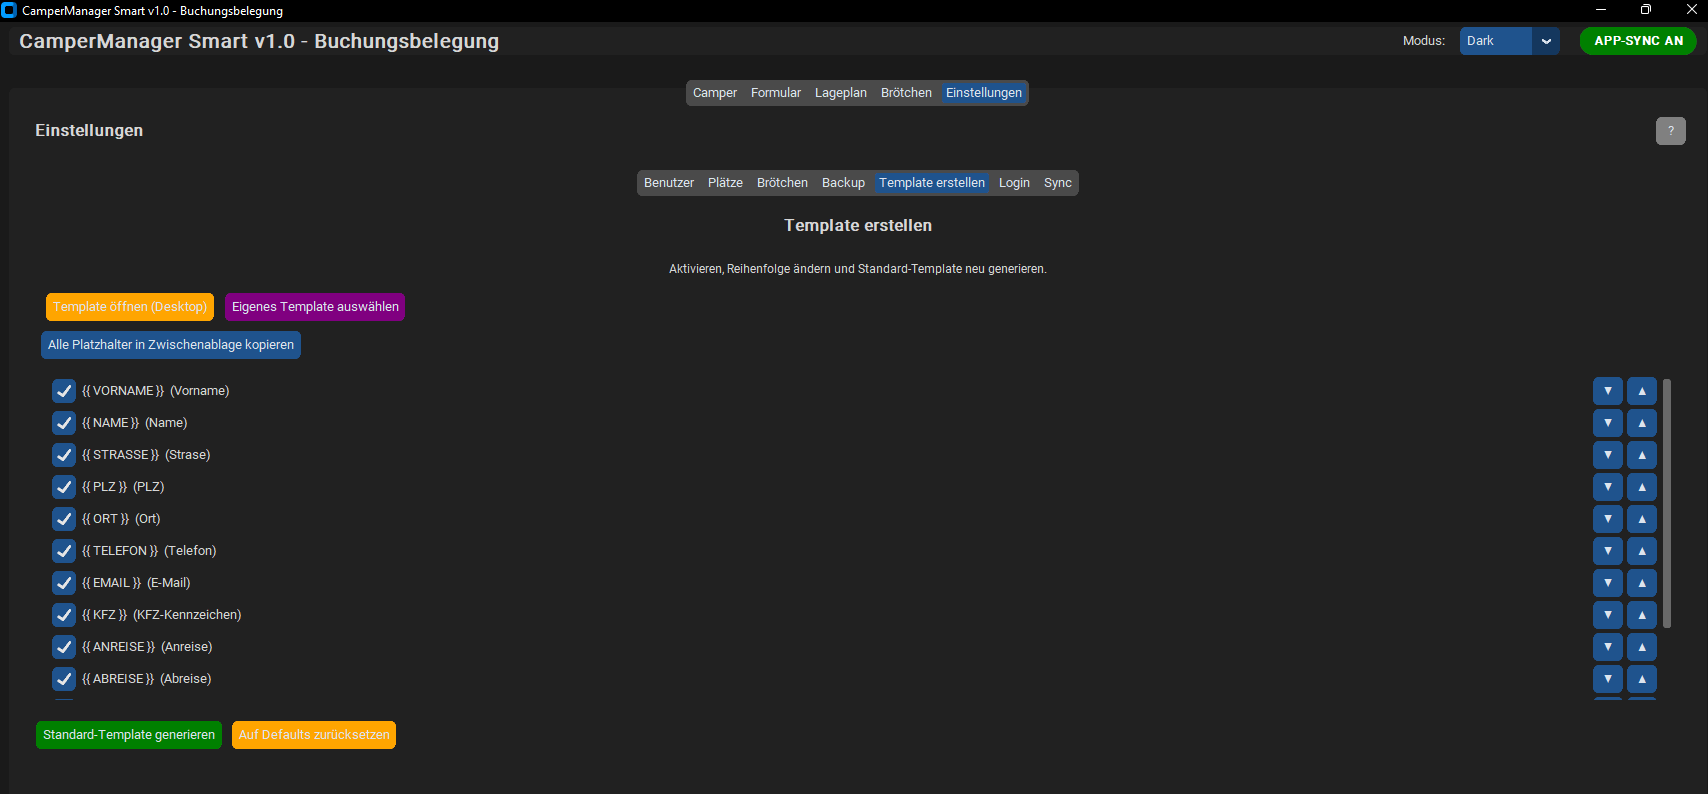Select the Sync settings tab
This screenshot has width=1708, height=794.
pyautogui.click(x=1058, y=183)
